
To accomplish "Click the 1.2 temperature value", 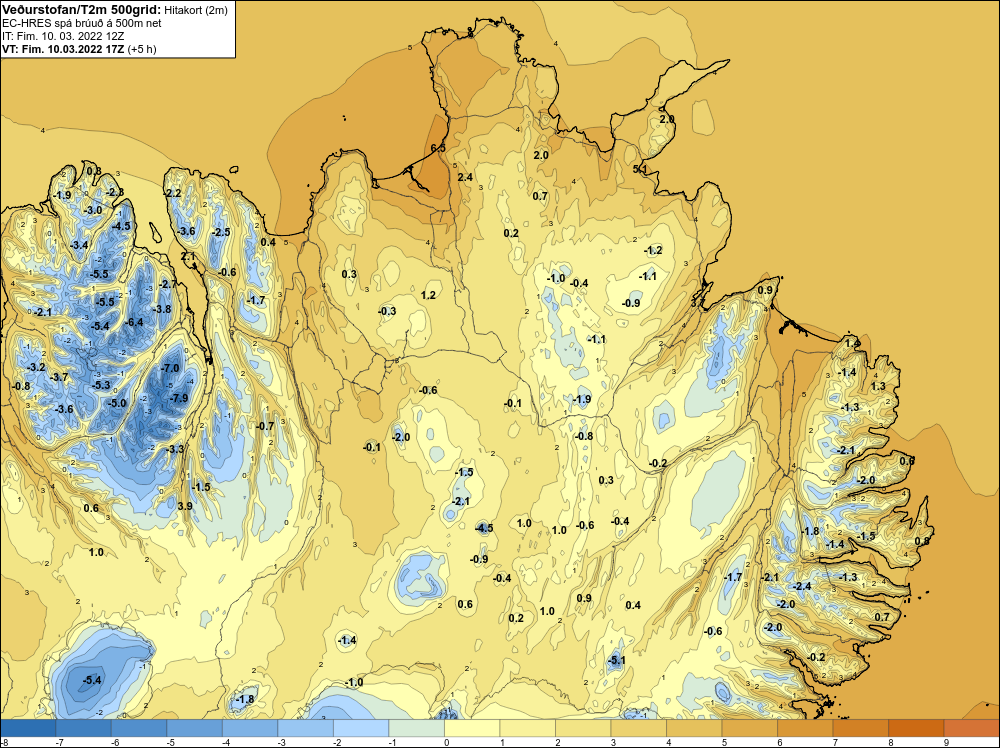I will pos(429,295).
